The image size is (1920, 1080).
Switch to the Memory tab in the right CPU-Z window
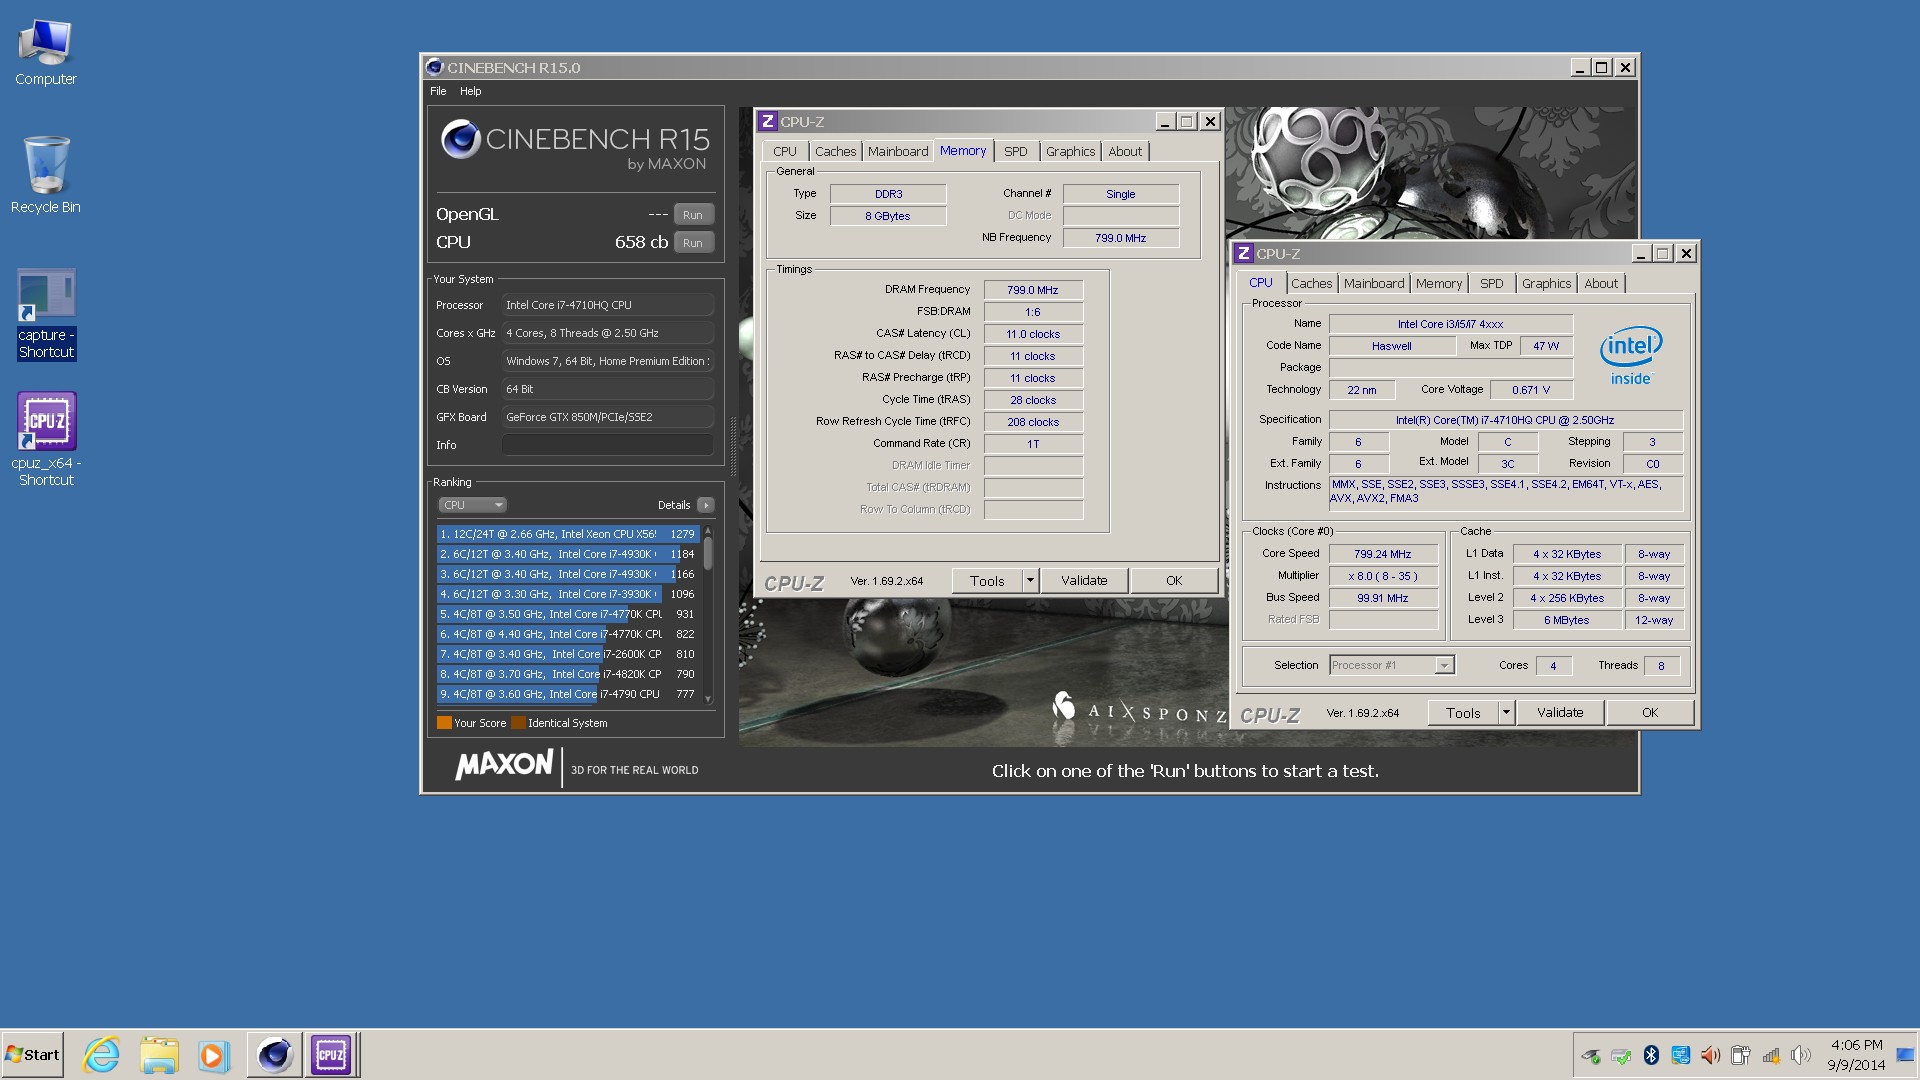click(1438, 283)
